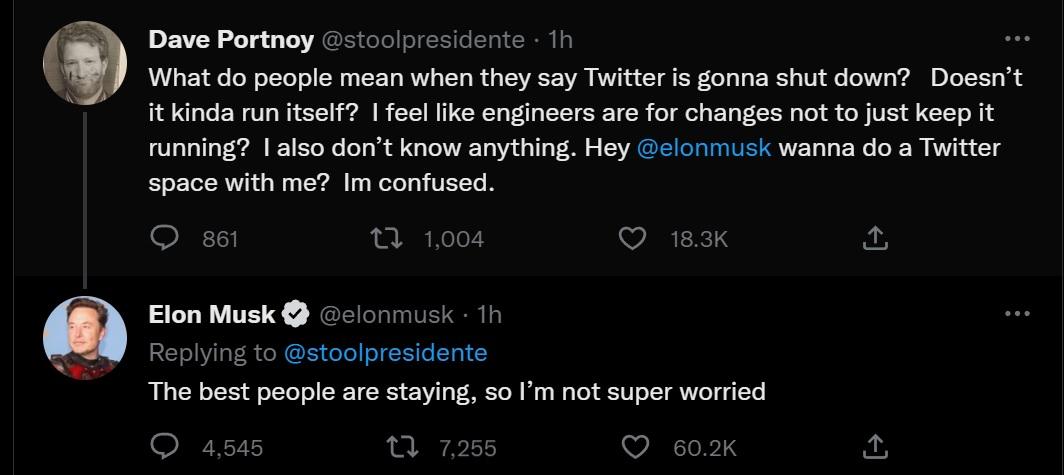This screenshot has width=1064, height=475.
Task: Click the Dave Portnoy display name
Action: pos(228,40)
